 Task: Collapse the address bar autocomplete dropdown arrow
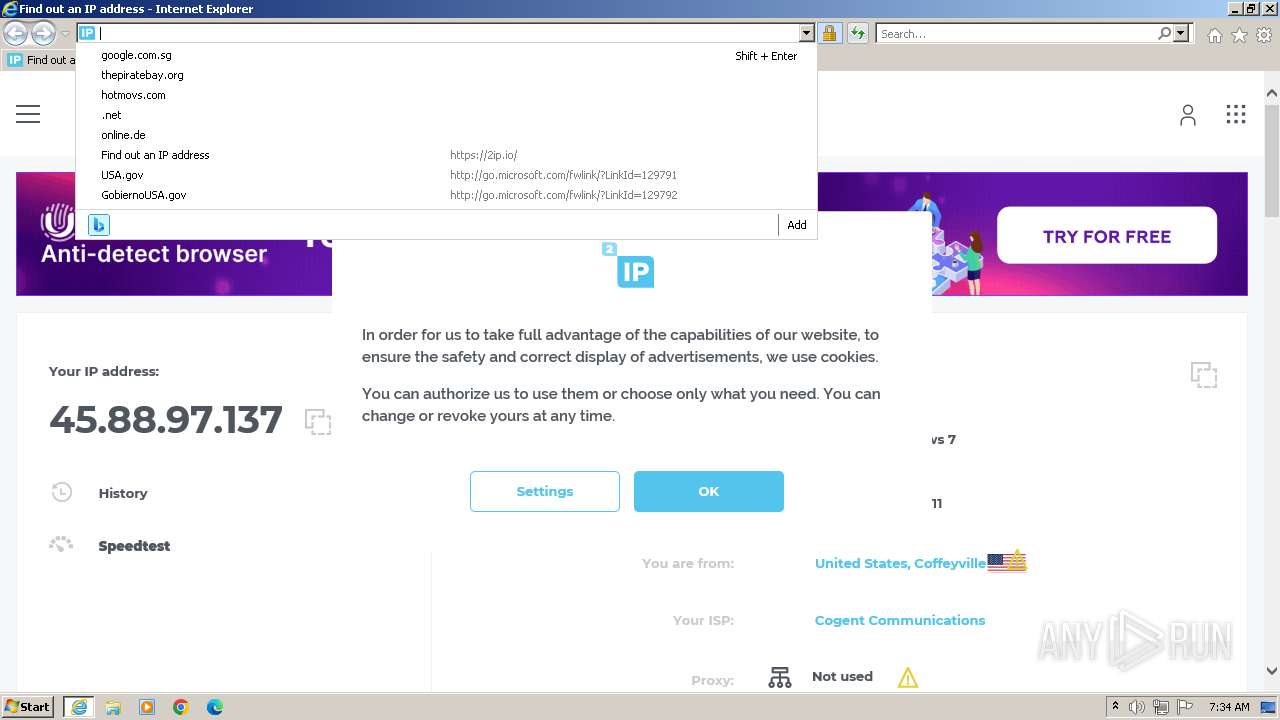click(x=807, y=33)
